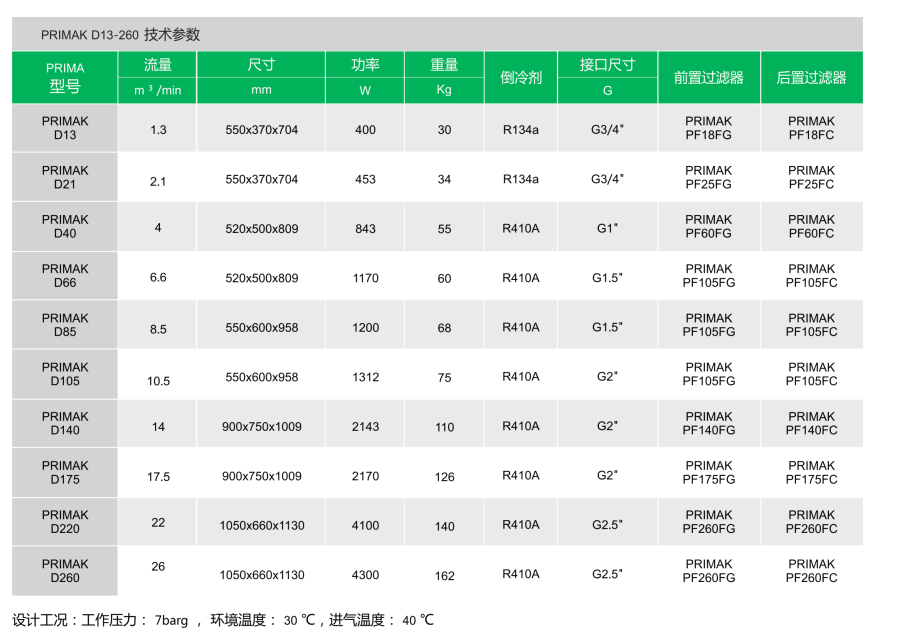916x639 pixels.
Task: Click the PRIMAK D13 model cell
Action: coord(65,128)
